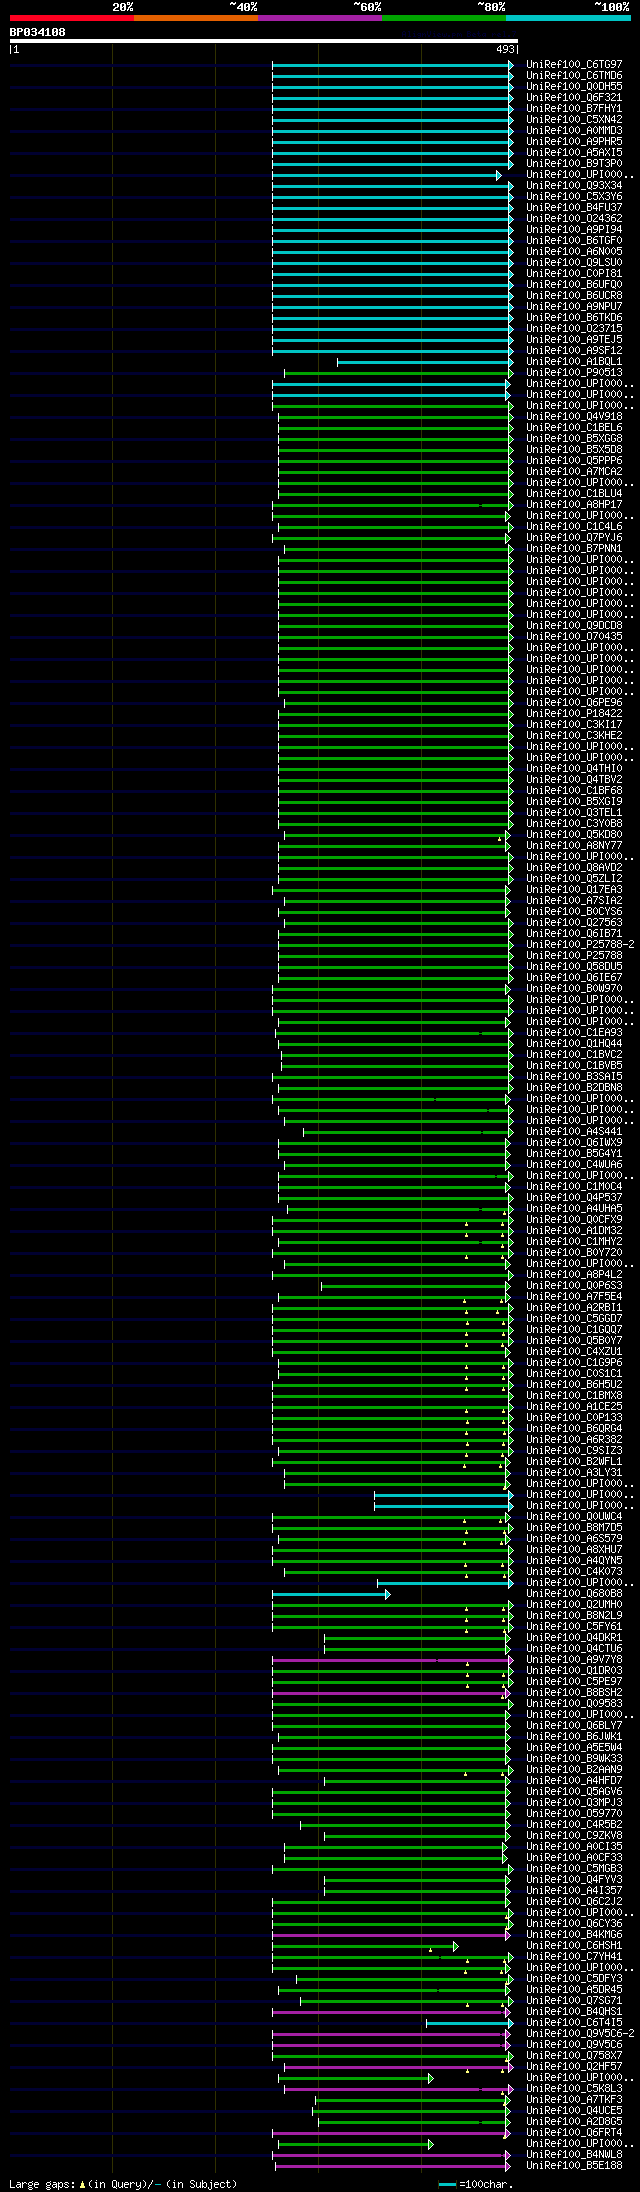Open hit UniRef100_C6TG97

point(574,65)
